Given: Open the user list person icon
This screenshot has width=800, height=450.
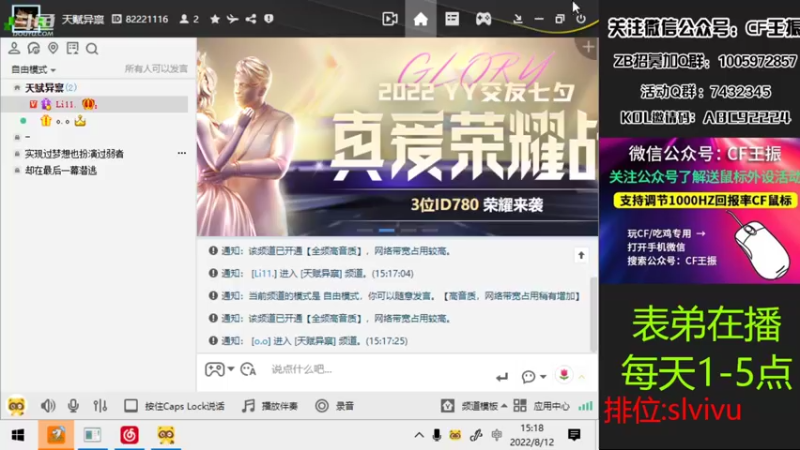Looking at the screenshot, I should tap(14, 48).
